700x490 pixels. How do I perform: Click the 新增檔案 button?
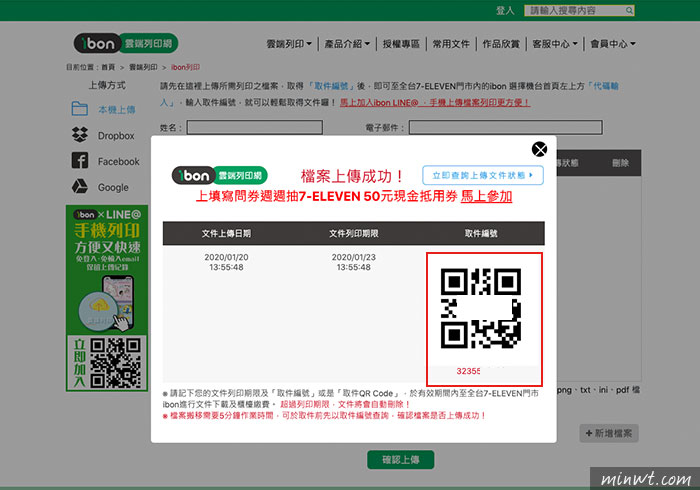pos(609,433)
